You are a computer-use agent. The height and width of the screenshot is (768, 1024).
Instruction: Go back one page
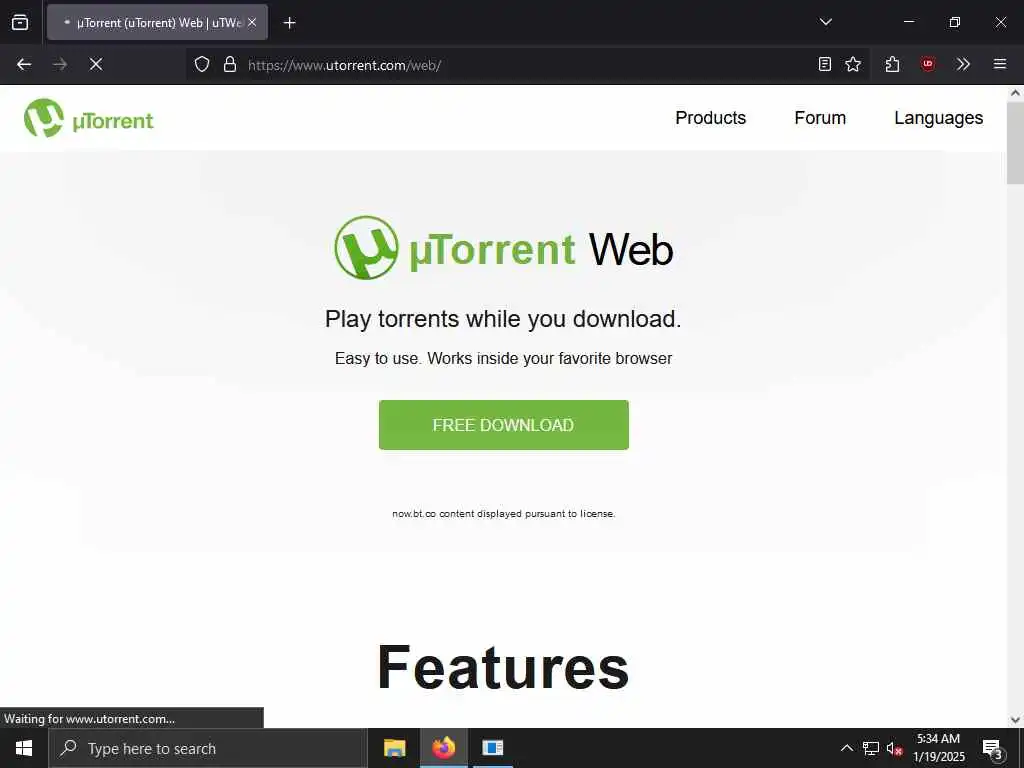(x=24, y=64)
